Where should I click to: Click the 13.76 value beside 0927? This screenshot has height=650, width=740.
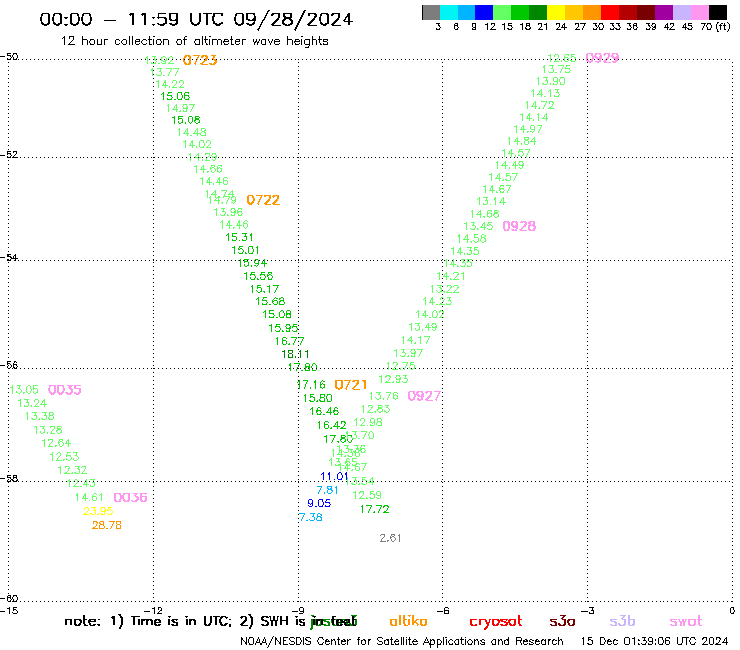(x=384, y=396)
